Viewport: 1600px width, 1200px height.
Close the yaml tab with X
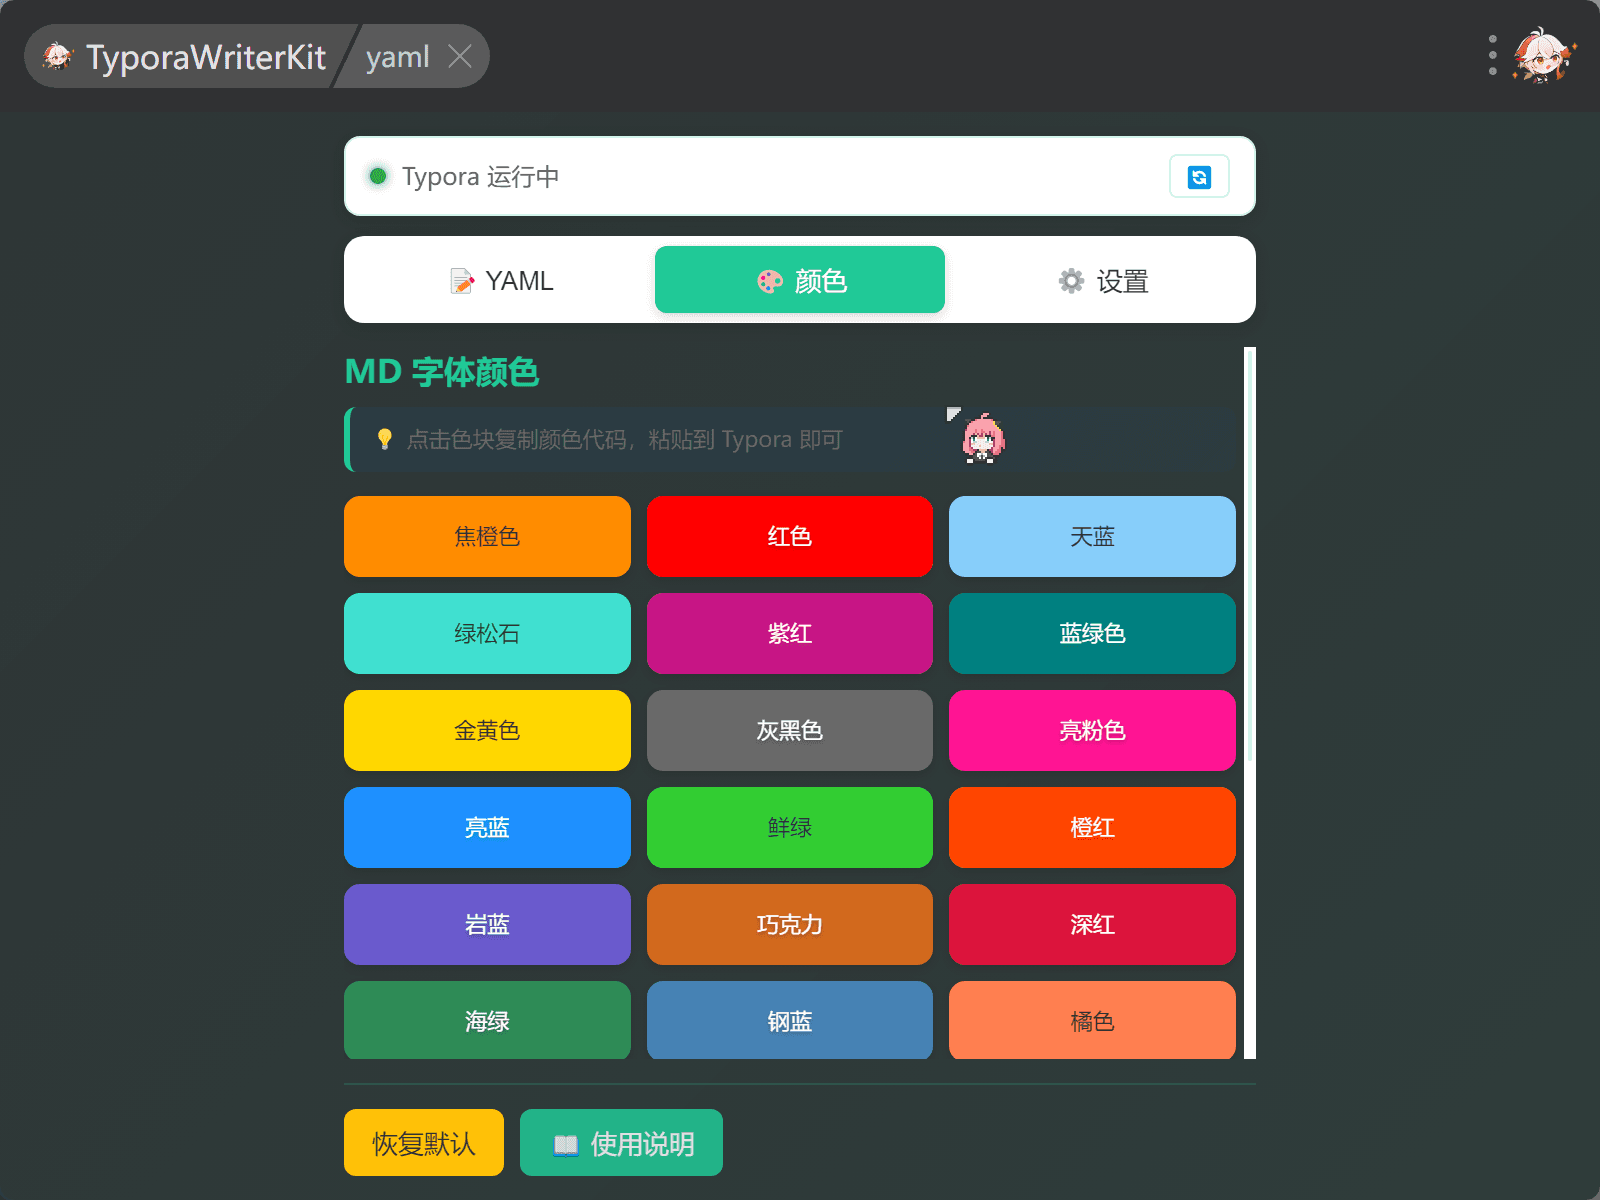click(460, 56)
